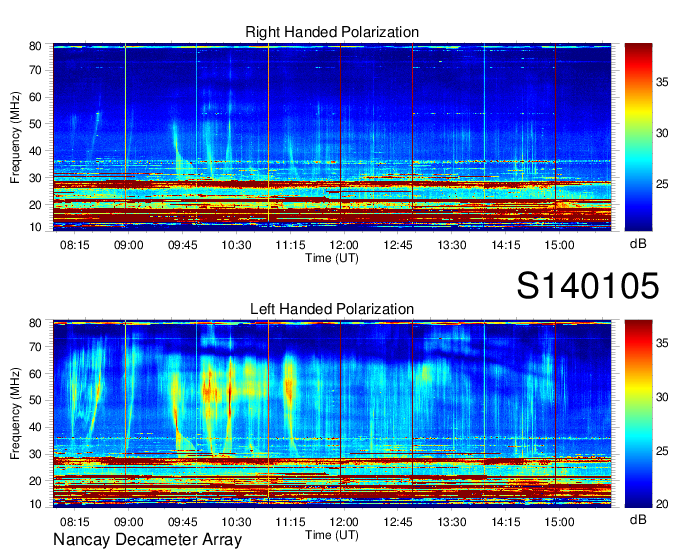This screenshot has height=552, width=680.
Task: Click the 08:15 time tick of Right Handed plot
Action: [x=75, y=245]
